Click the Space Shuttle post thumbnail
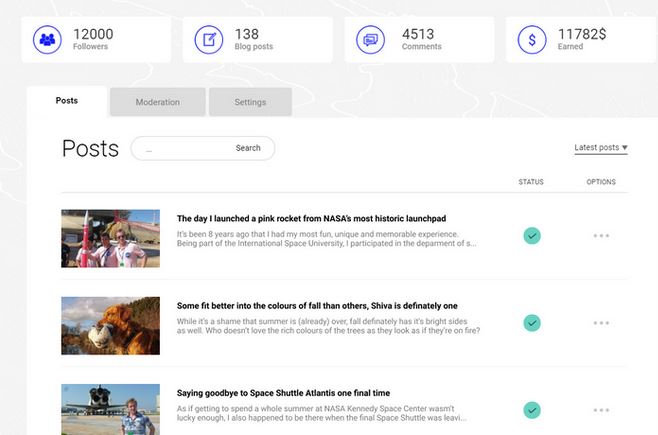This screenshot has height=435, width=658. [110, 409]
